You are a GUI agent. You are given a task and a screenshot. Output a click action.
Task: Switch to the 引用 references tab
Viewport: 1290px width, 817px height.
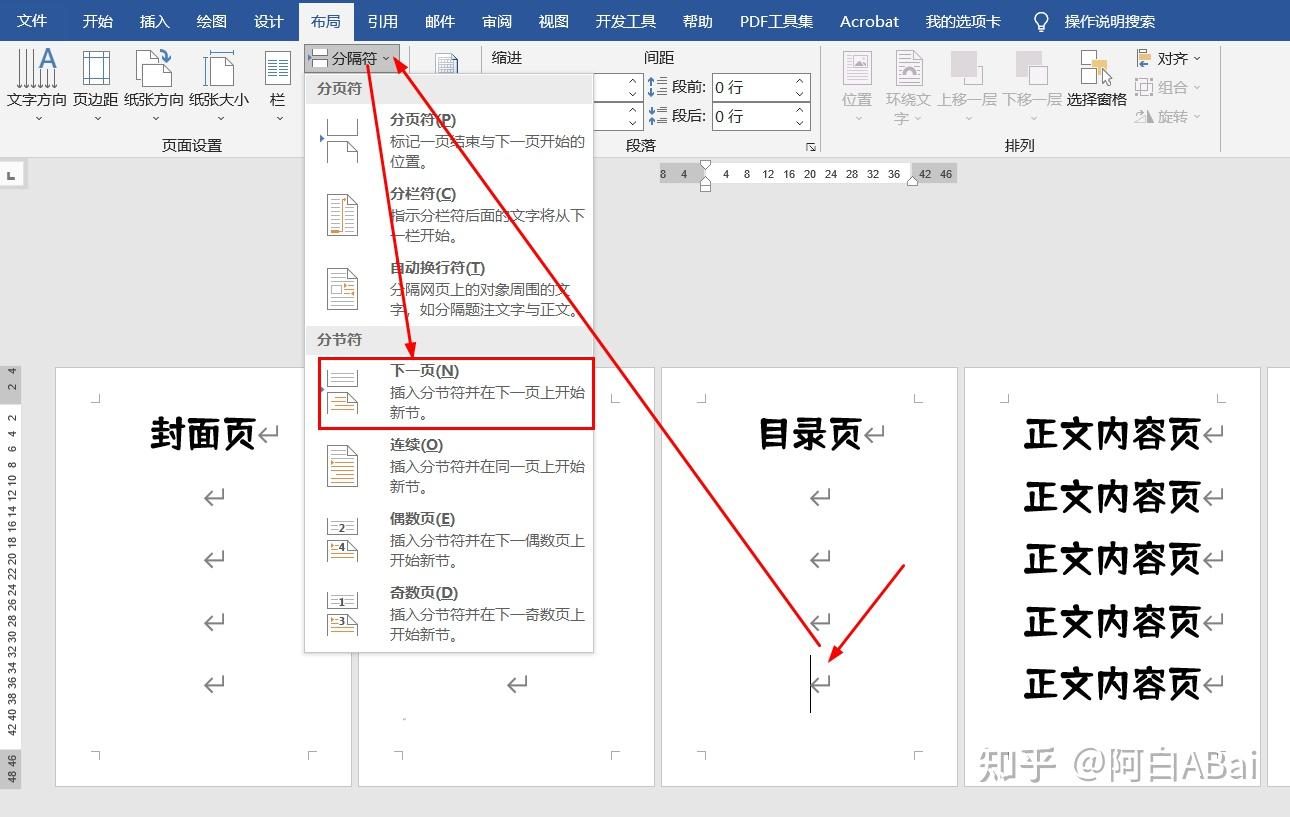[x=382, y=21]
